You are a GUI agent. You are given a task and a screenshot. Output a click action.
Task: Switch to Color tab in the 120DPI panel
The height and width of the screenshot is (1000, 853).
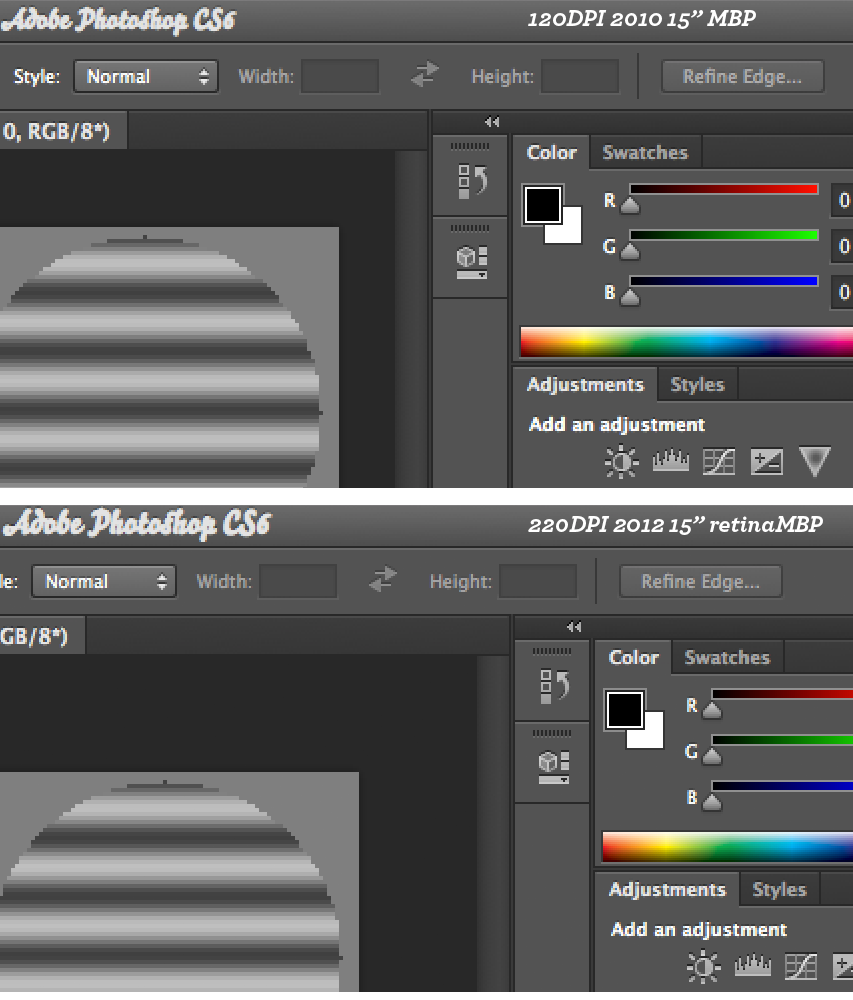coord(551,152)
